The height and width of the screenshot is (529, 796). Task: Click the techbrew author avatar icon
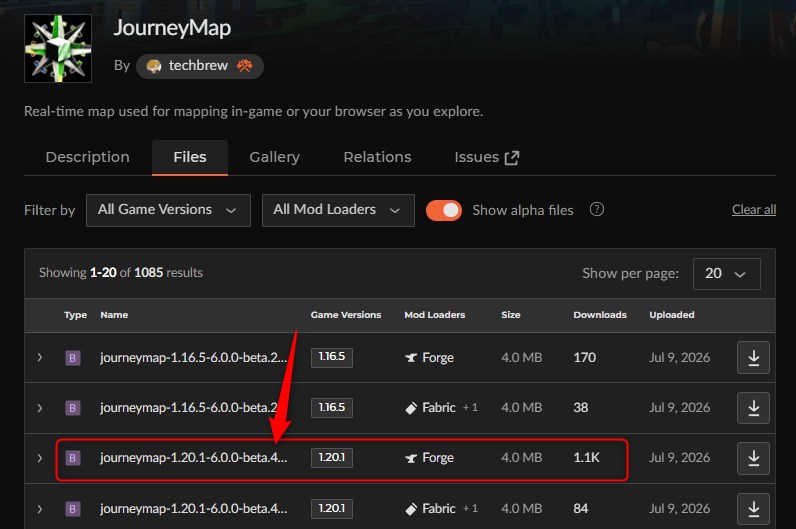pos(153,66)
